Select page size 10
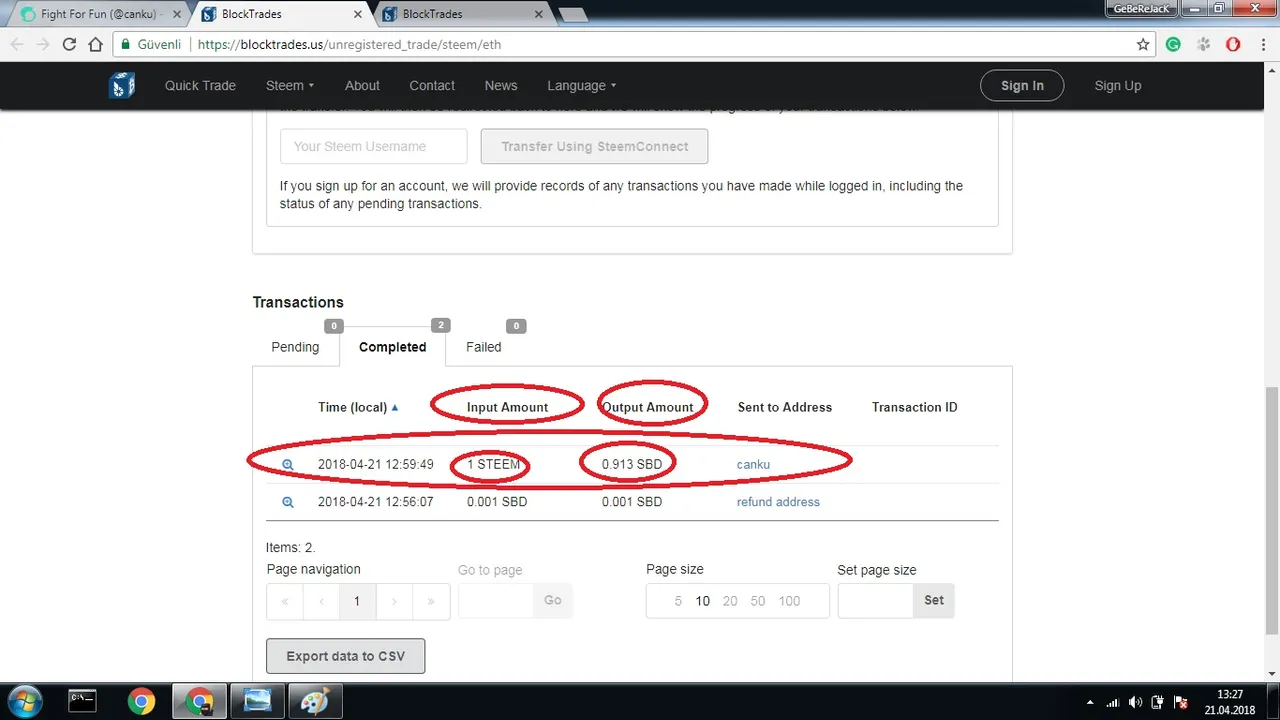 click(x=703, y=601)
